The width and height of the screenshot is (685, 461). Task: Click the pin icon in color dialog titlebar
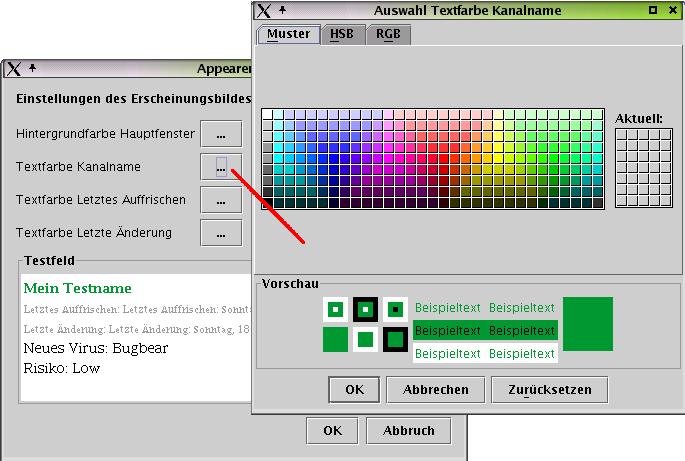[x=283, y=10]
